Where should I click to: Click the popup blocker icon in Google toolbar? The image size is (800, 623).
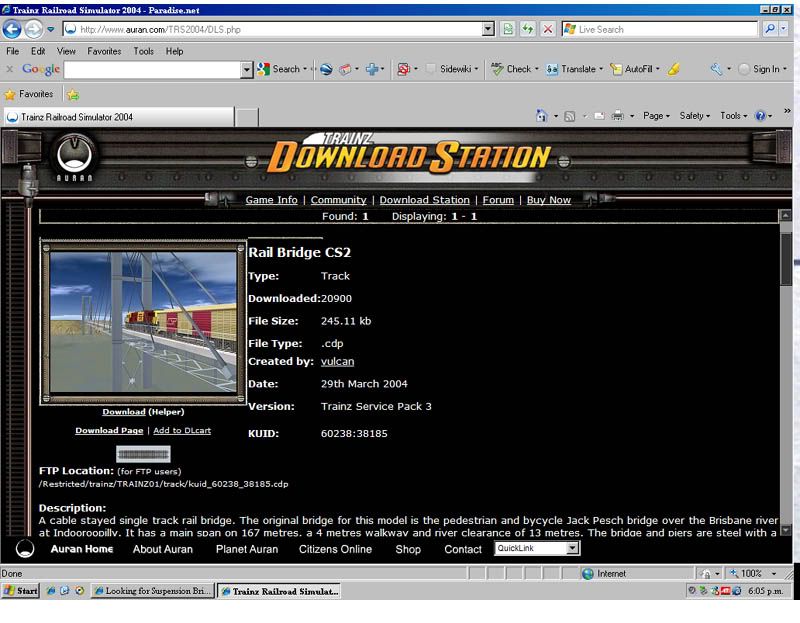[x=404, y=69]
